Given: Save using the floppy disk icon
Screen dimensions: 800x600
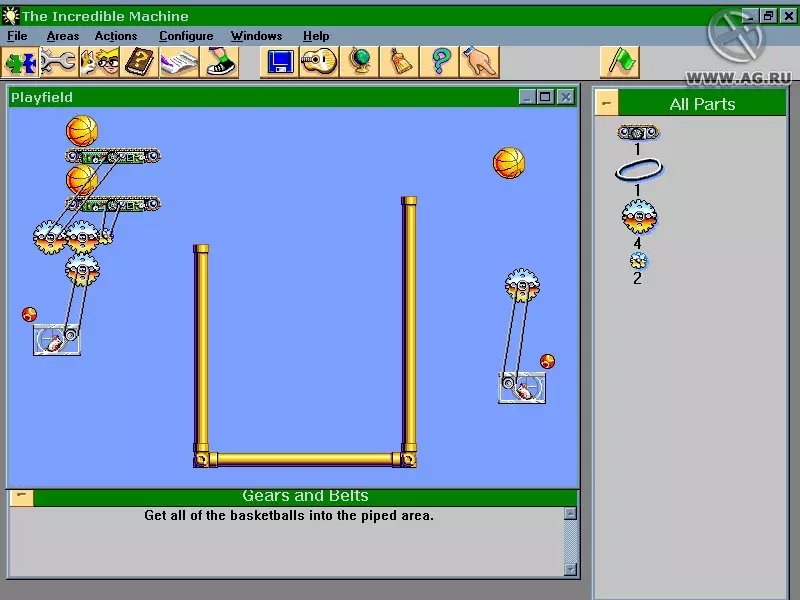Looking at the screenshot, I should click(279, 62).
